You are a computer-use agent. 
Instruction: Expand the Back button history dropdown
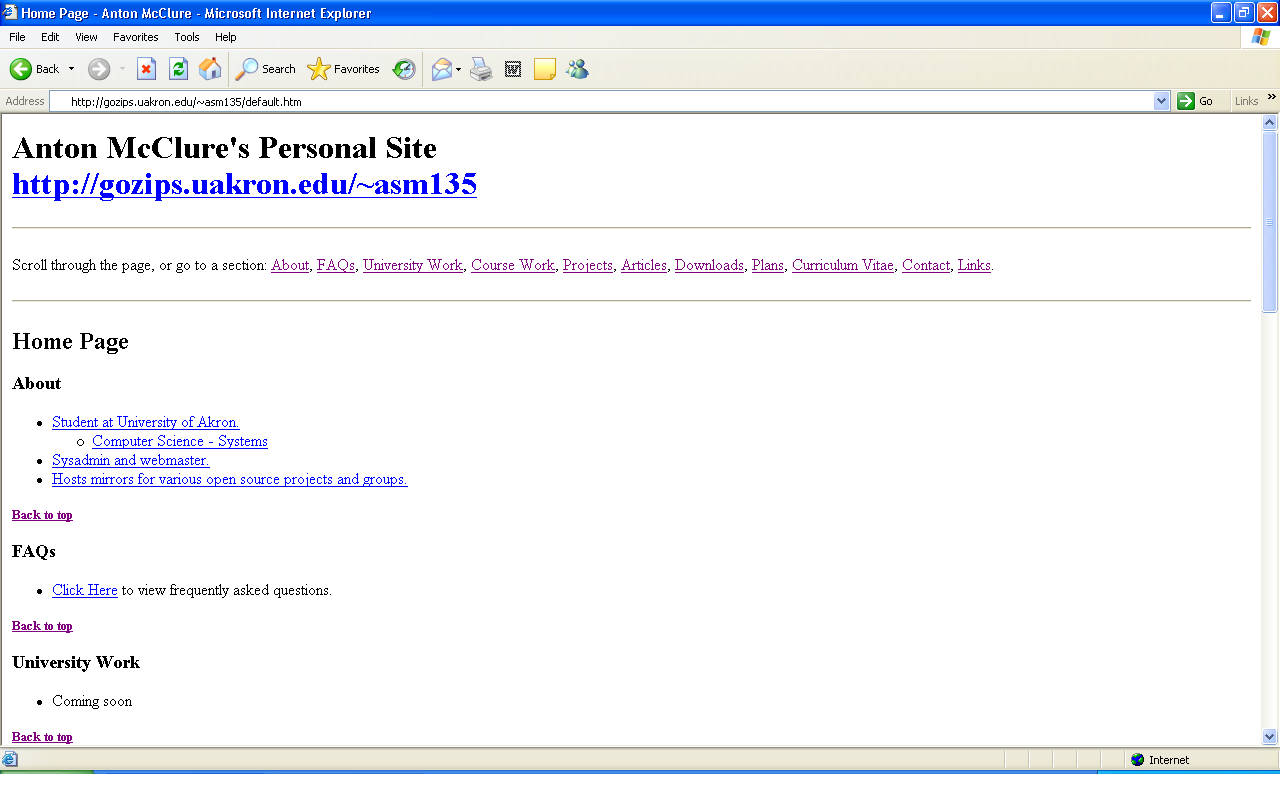click(71, 69)
